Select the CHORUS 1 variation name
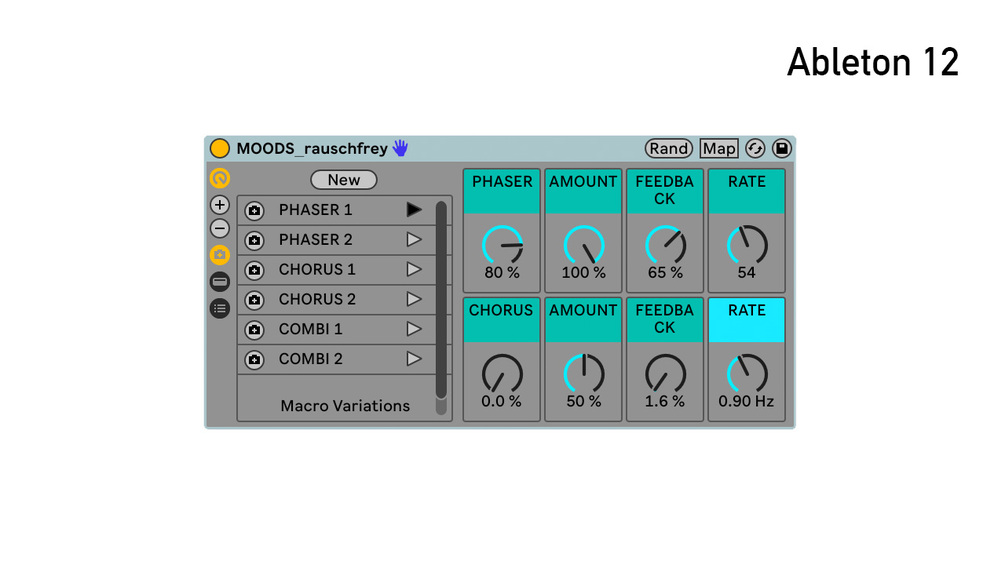The image size is (1005, 565). [317, 270]
